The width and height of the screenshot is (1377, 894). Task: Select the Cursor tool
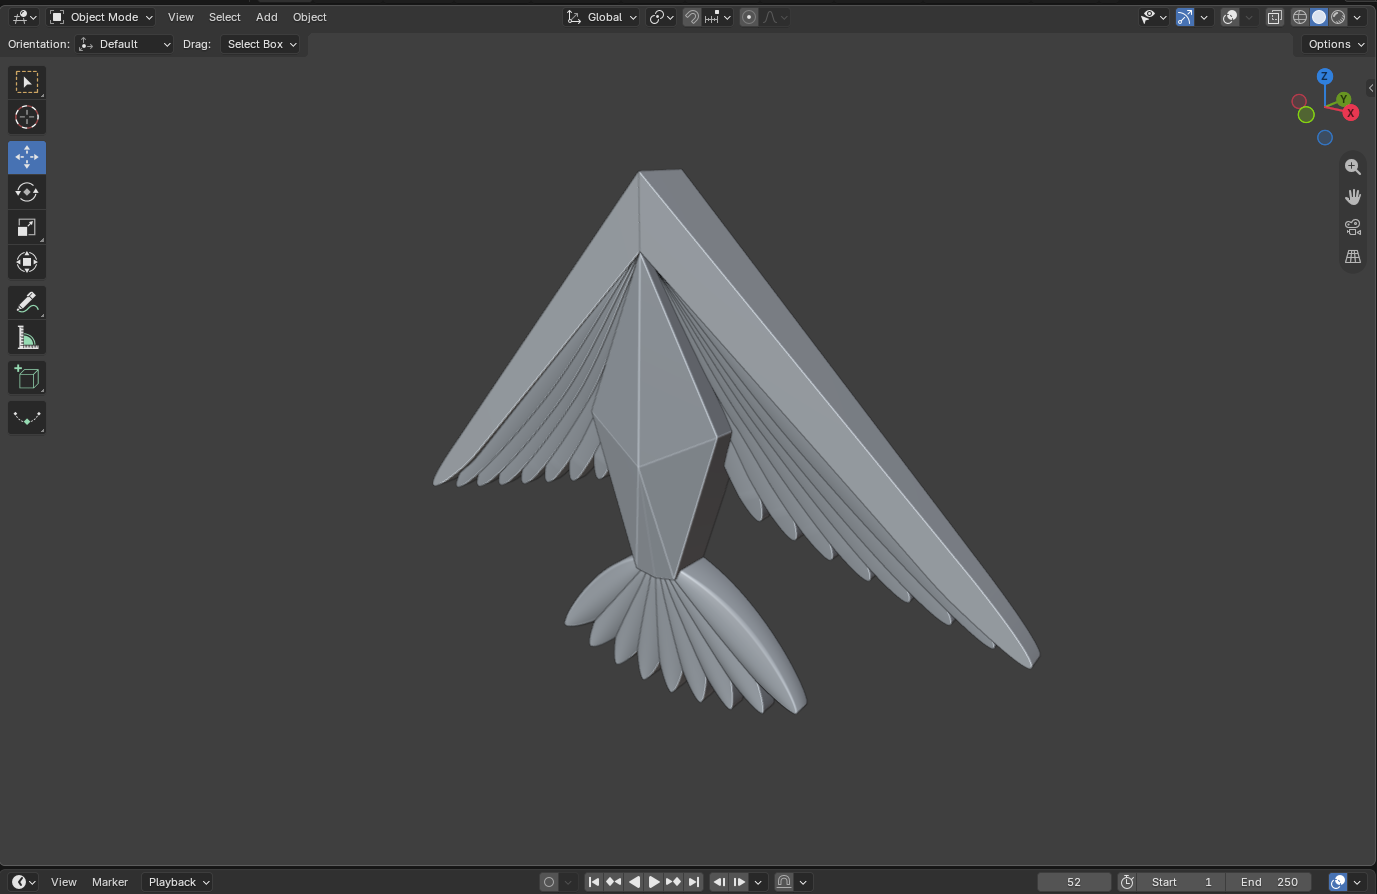pos(27,117)
